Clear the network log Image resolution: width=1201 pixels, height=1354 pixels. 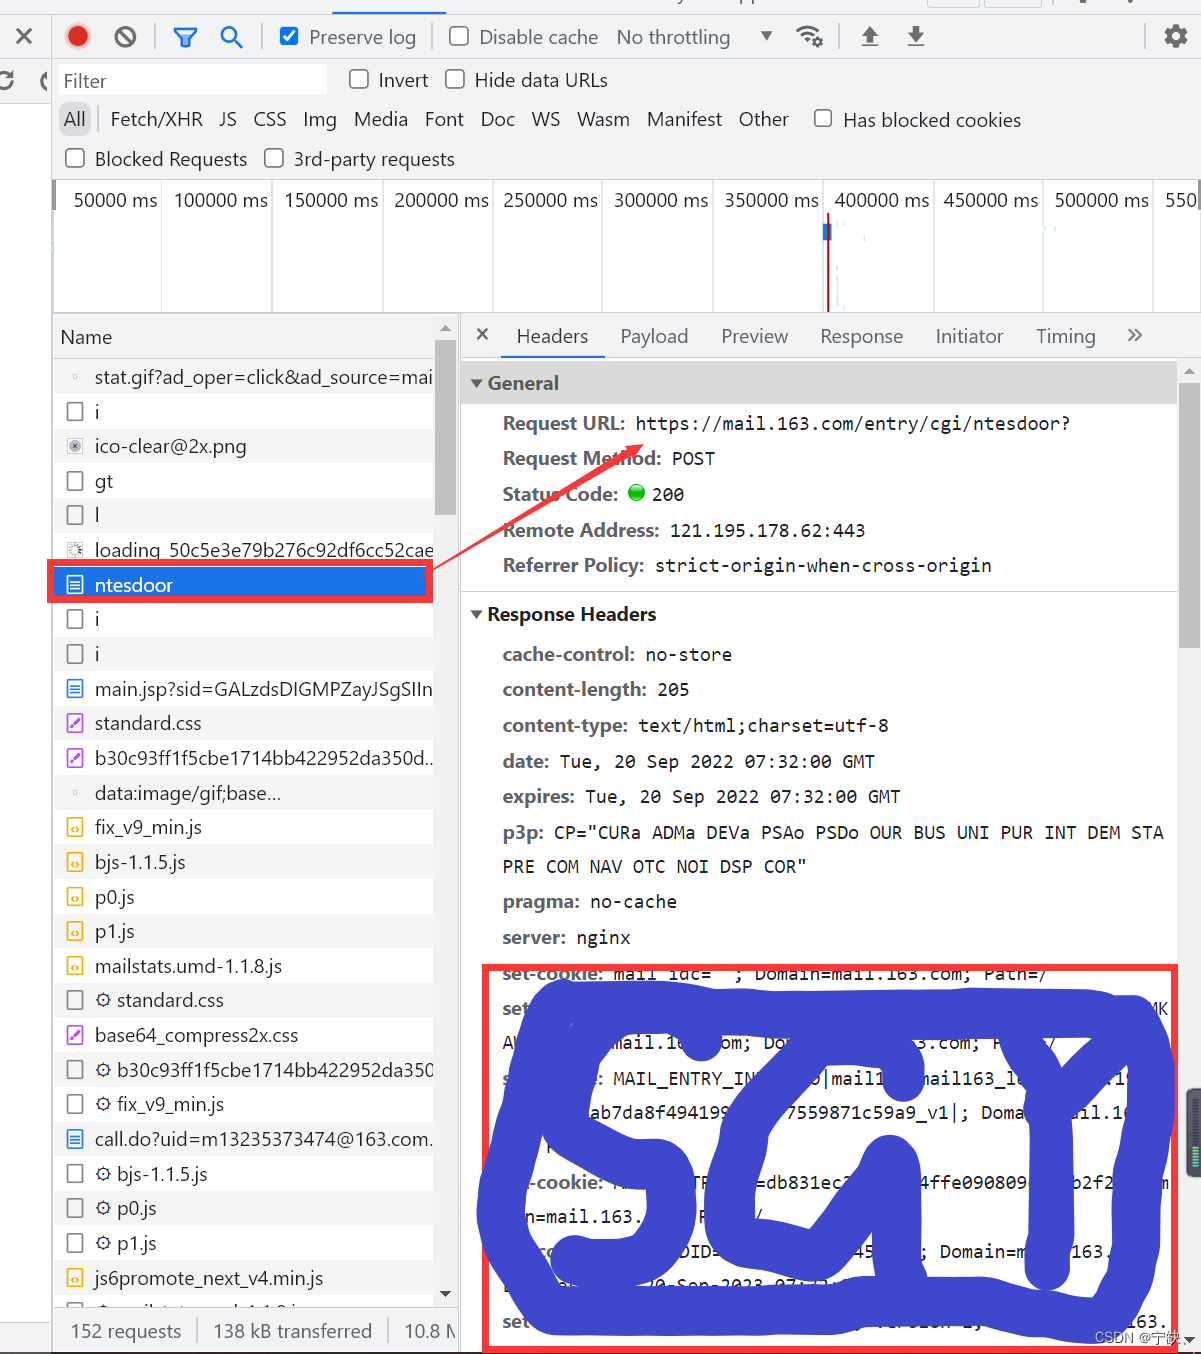[x=124, y=36]
